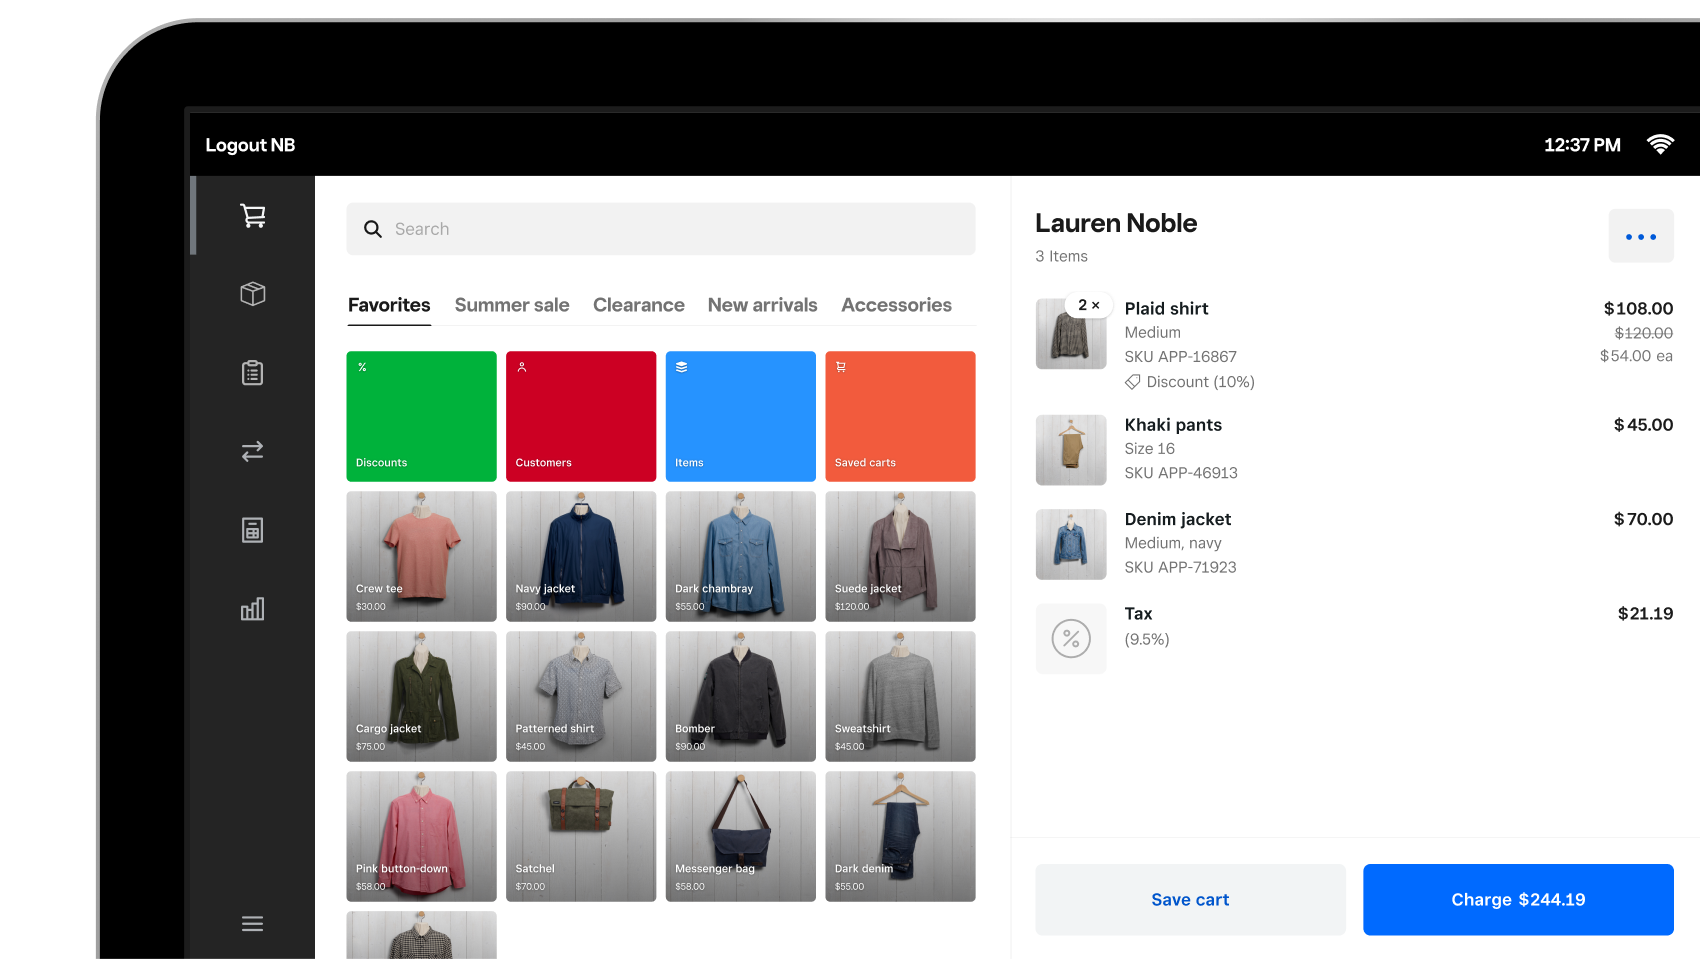
Task: Open the shopping cart section in the sidebar
Action: [x=252, y=214]
